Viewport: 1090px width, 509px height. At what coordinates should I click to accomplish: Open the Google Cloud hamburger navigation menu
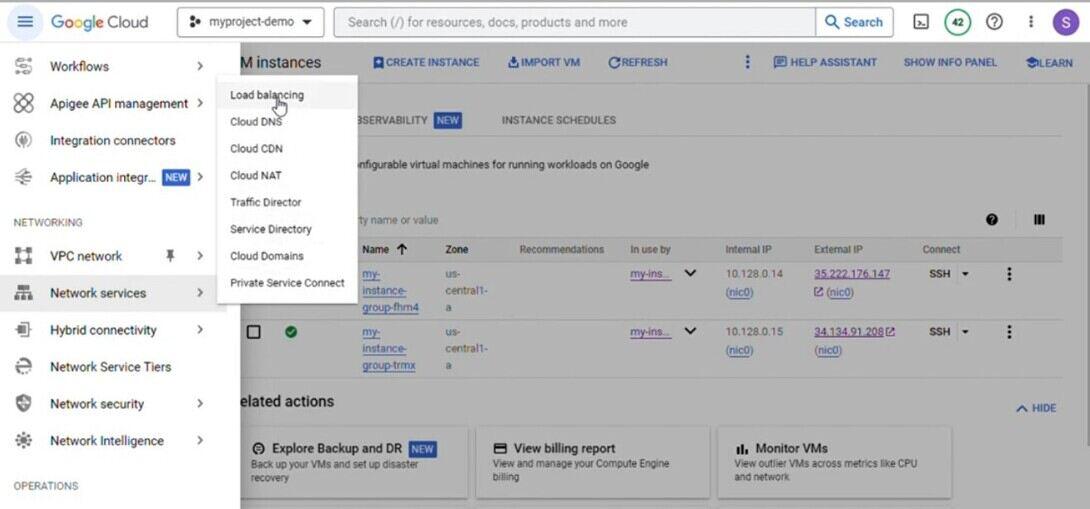coord(25,22)
